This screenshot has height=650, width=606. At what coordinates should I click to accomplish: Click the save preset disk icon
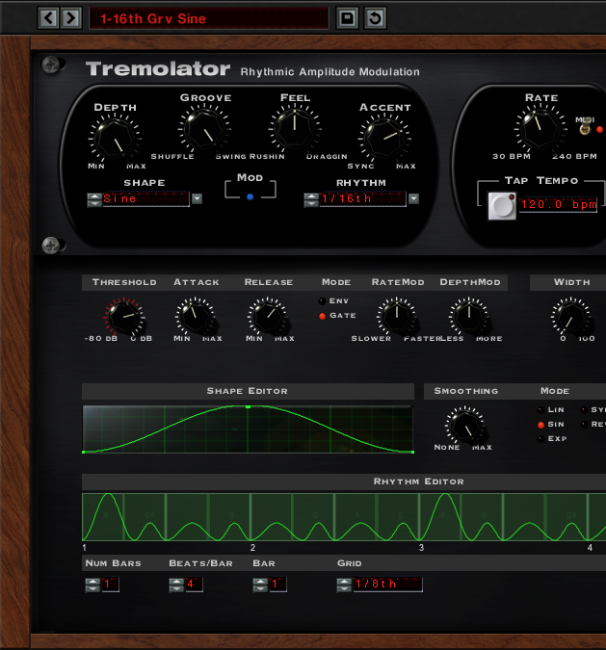[x=347, y=18]
